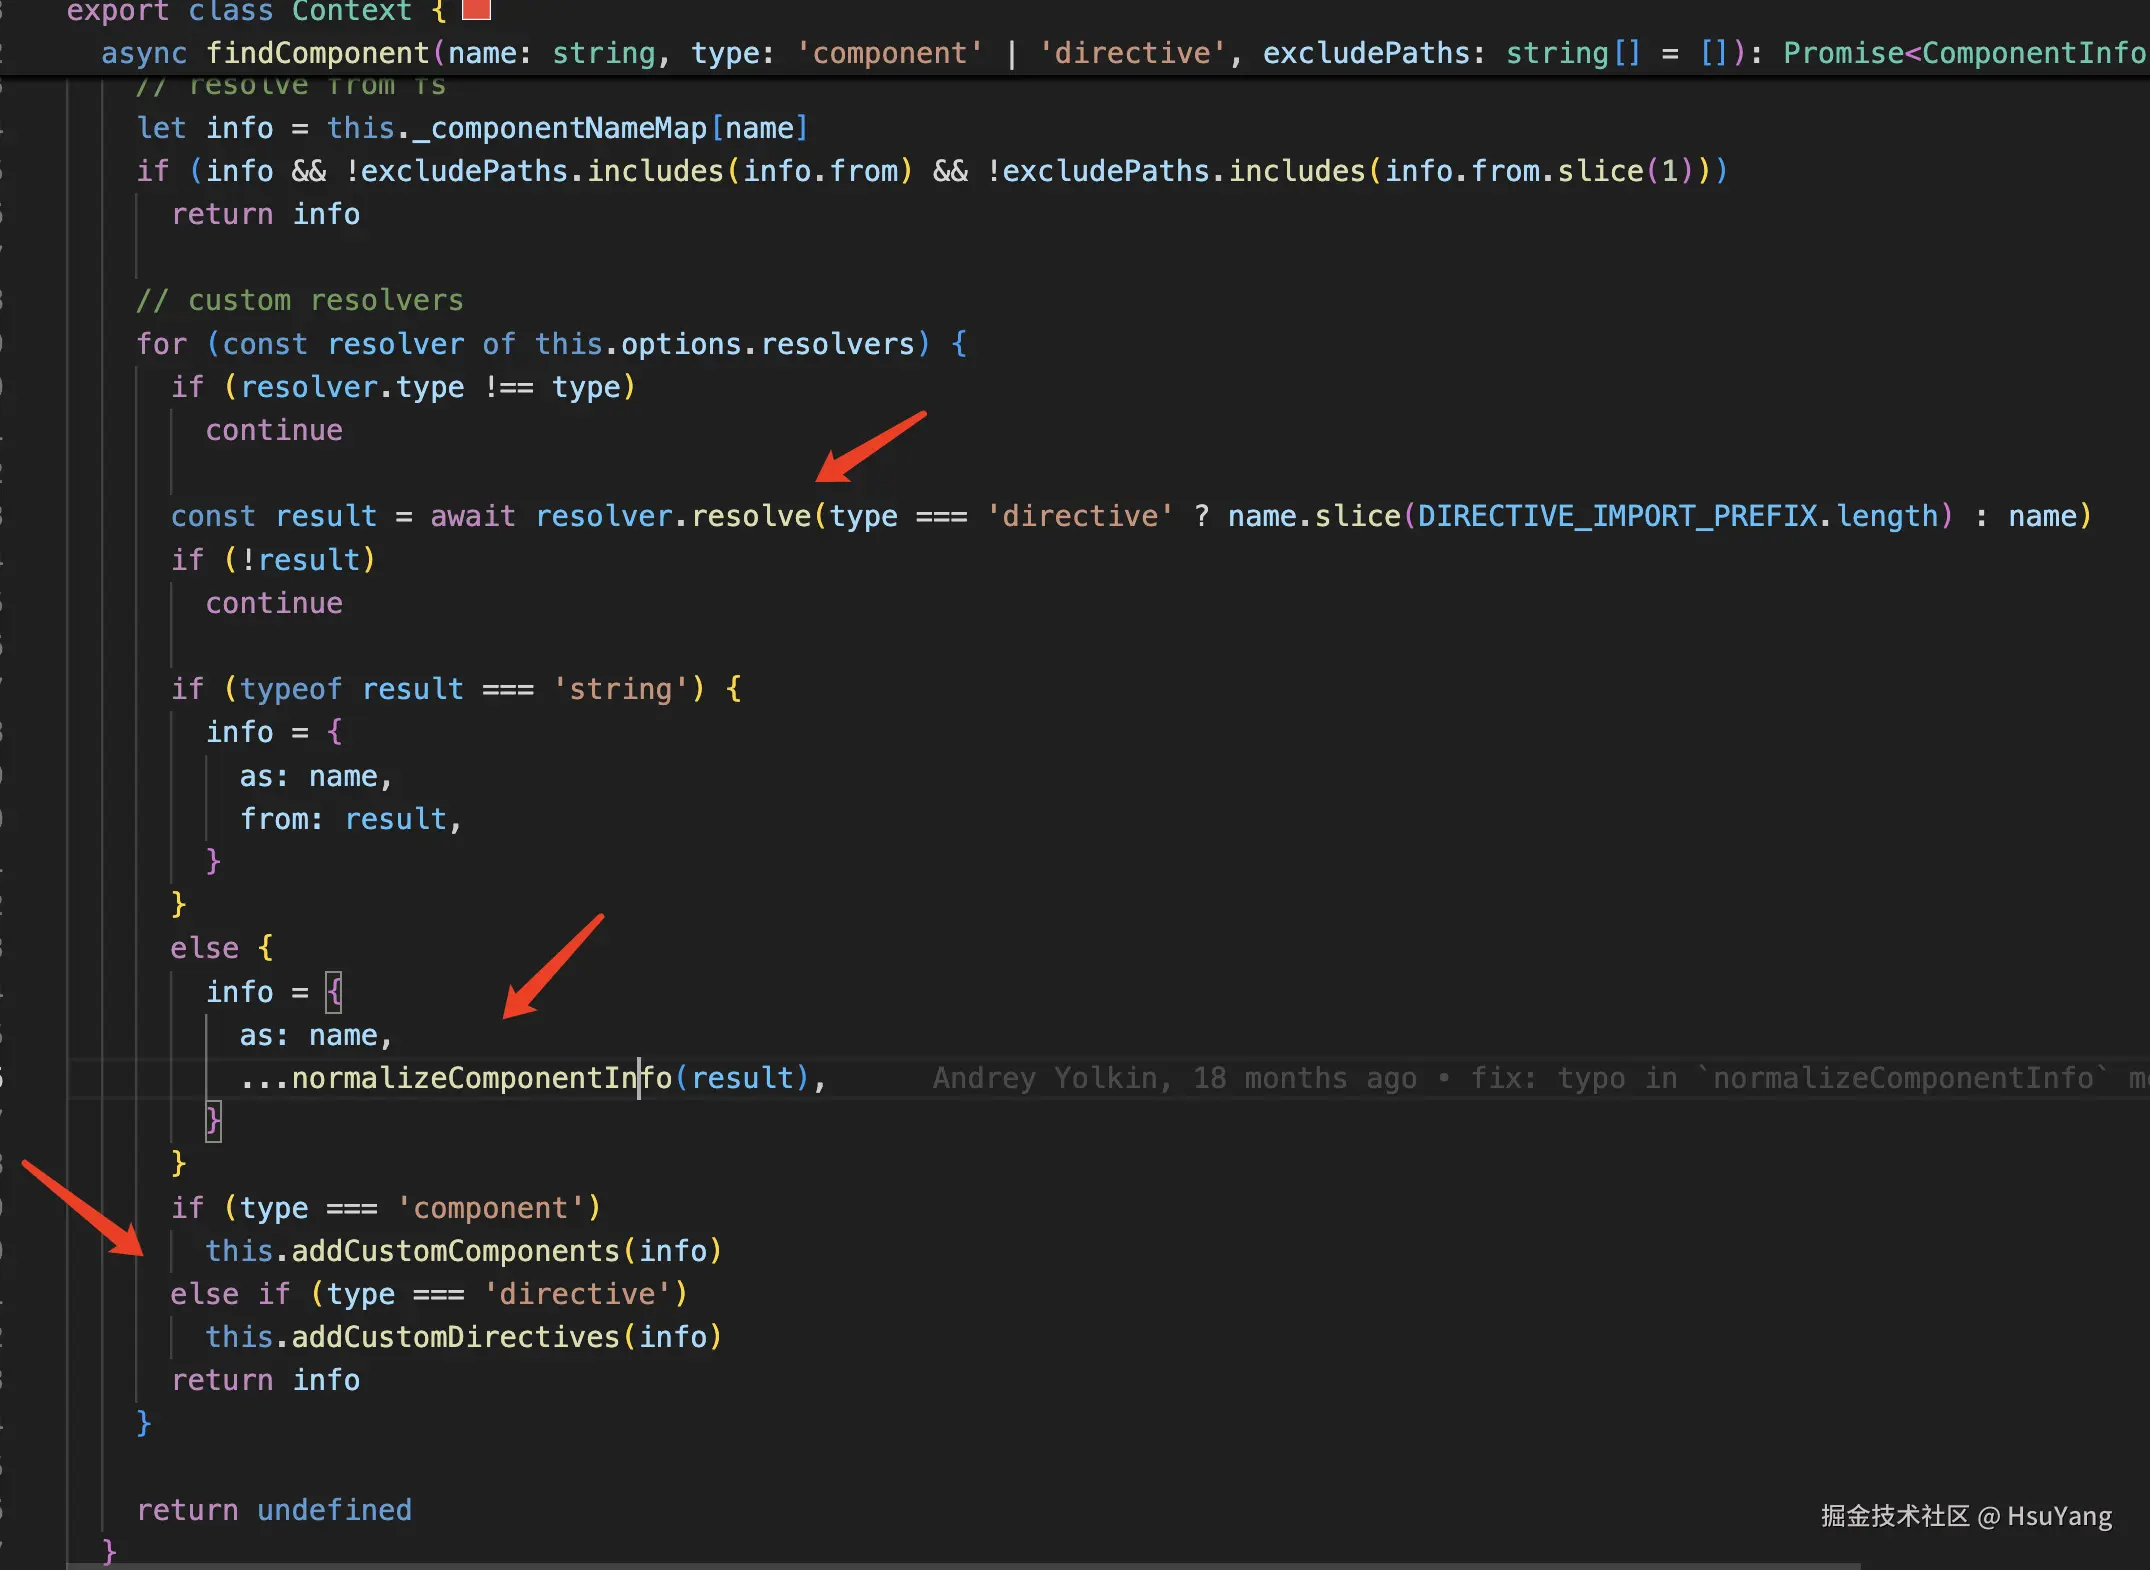Click resolver.resolve method name
The height and width of the screenshot is (1570, 2150).
click(x=751, y=516)
